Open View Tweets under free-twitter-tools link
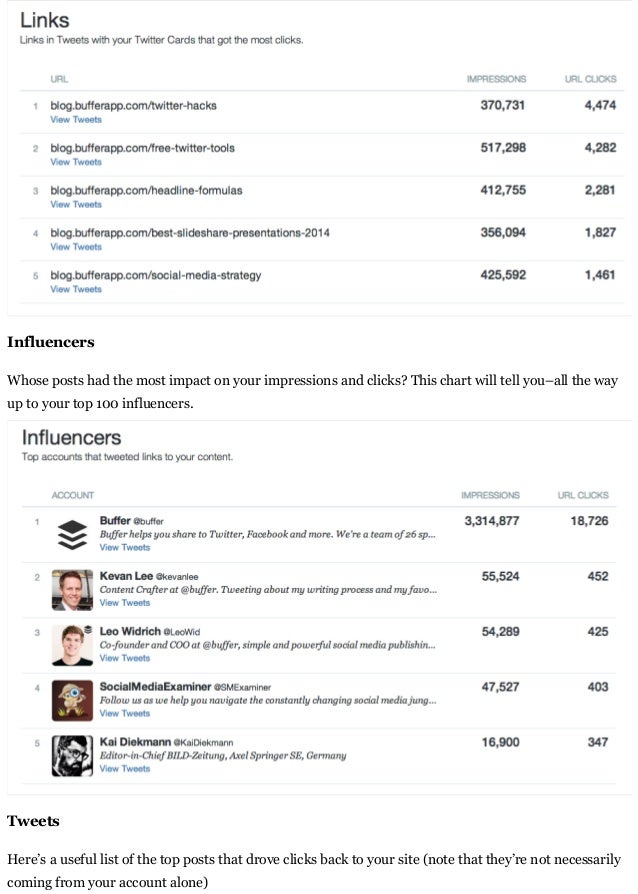 [x=76, y=162]
